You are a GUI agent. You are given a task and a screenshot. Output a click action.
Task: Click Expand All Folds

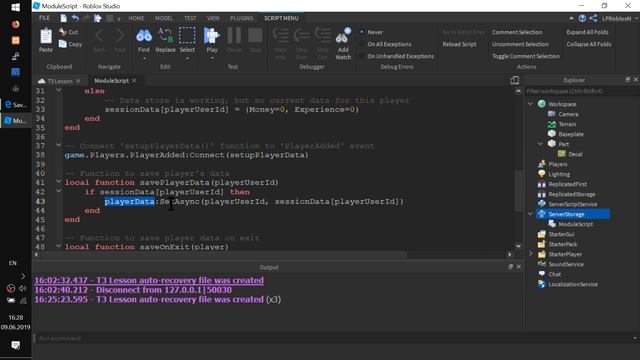587,32
